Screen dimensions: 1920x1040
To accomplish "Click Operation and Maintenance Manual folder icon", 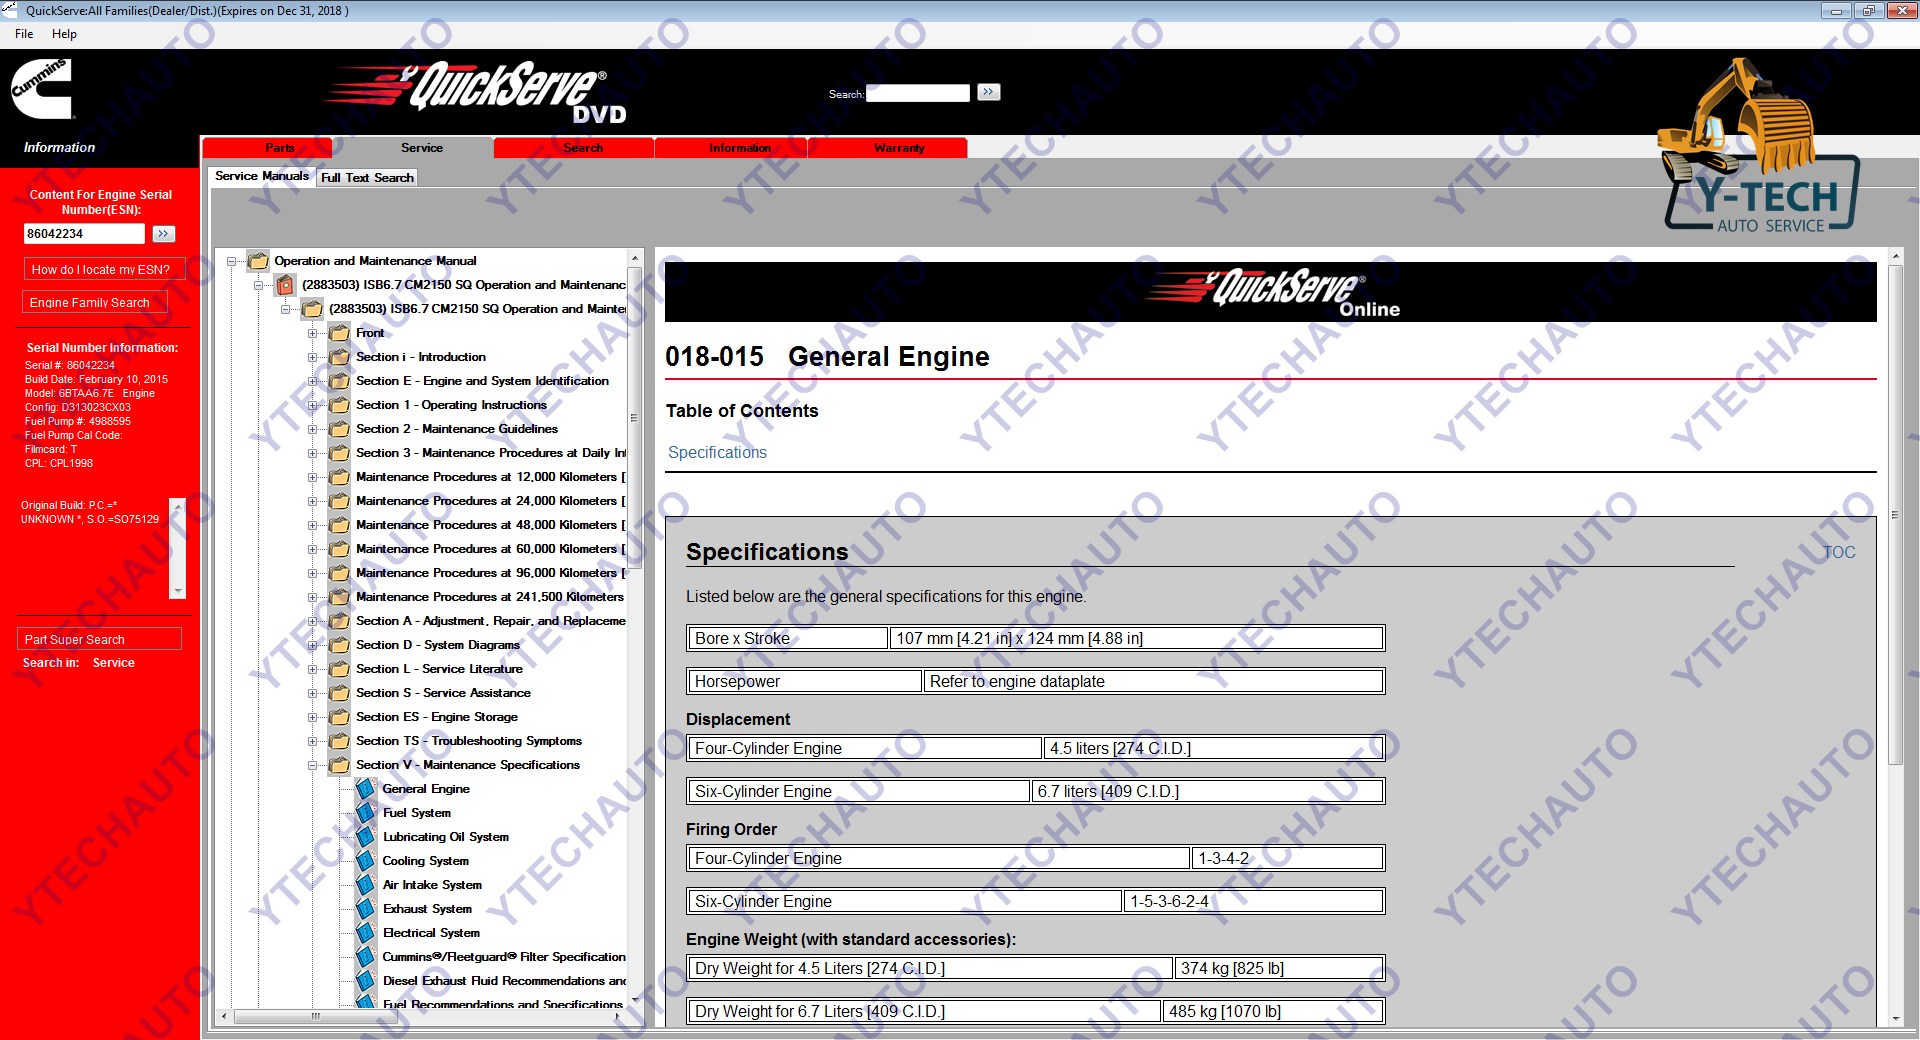I will [x=258, y=261].
